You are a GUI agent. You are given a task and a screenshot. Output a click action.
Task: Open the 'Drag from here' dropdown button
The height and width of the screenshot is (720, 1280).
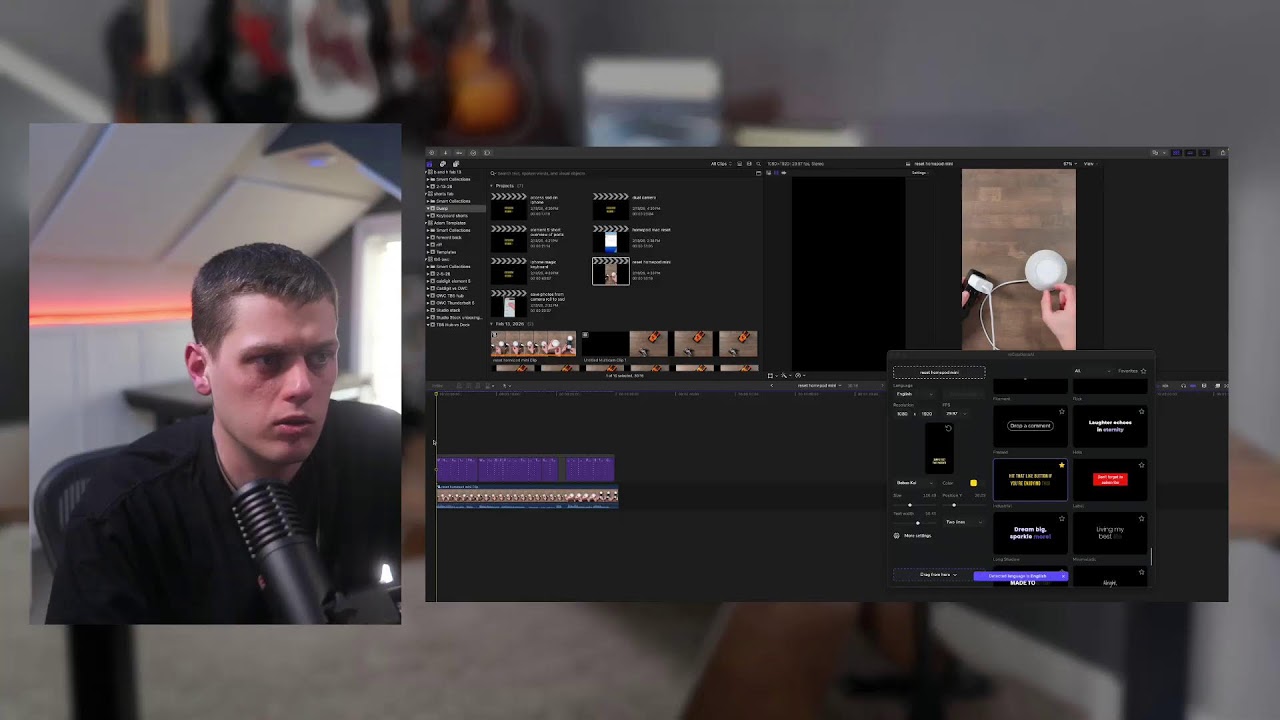tap(938, 575)
